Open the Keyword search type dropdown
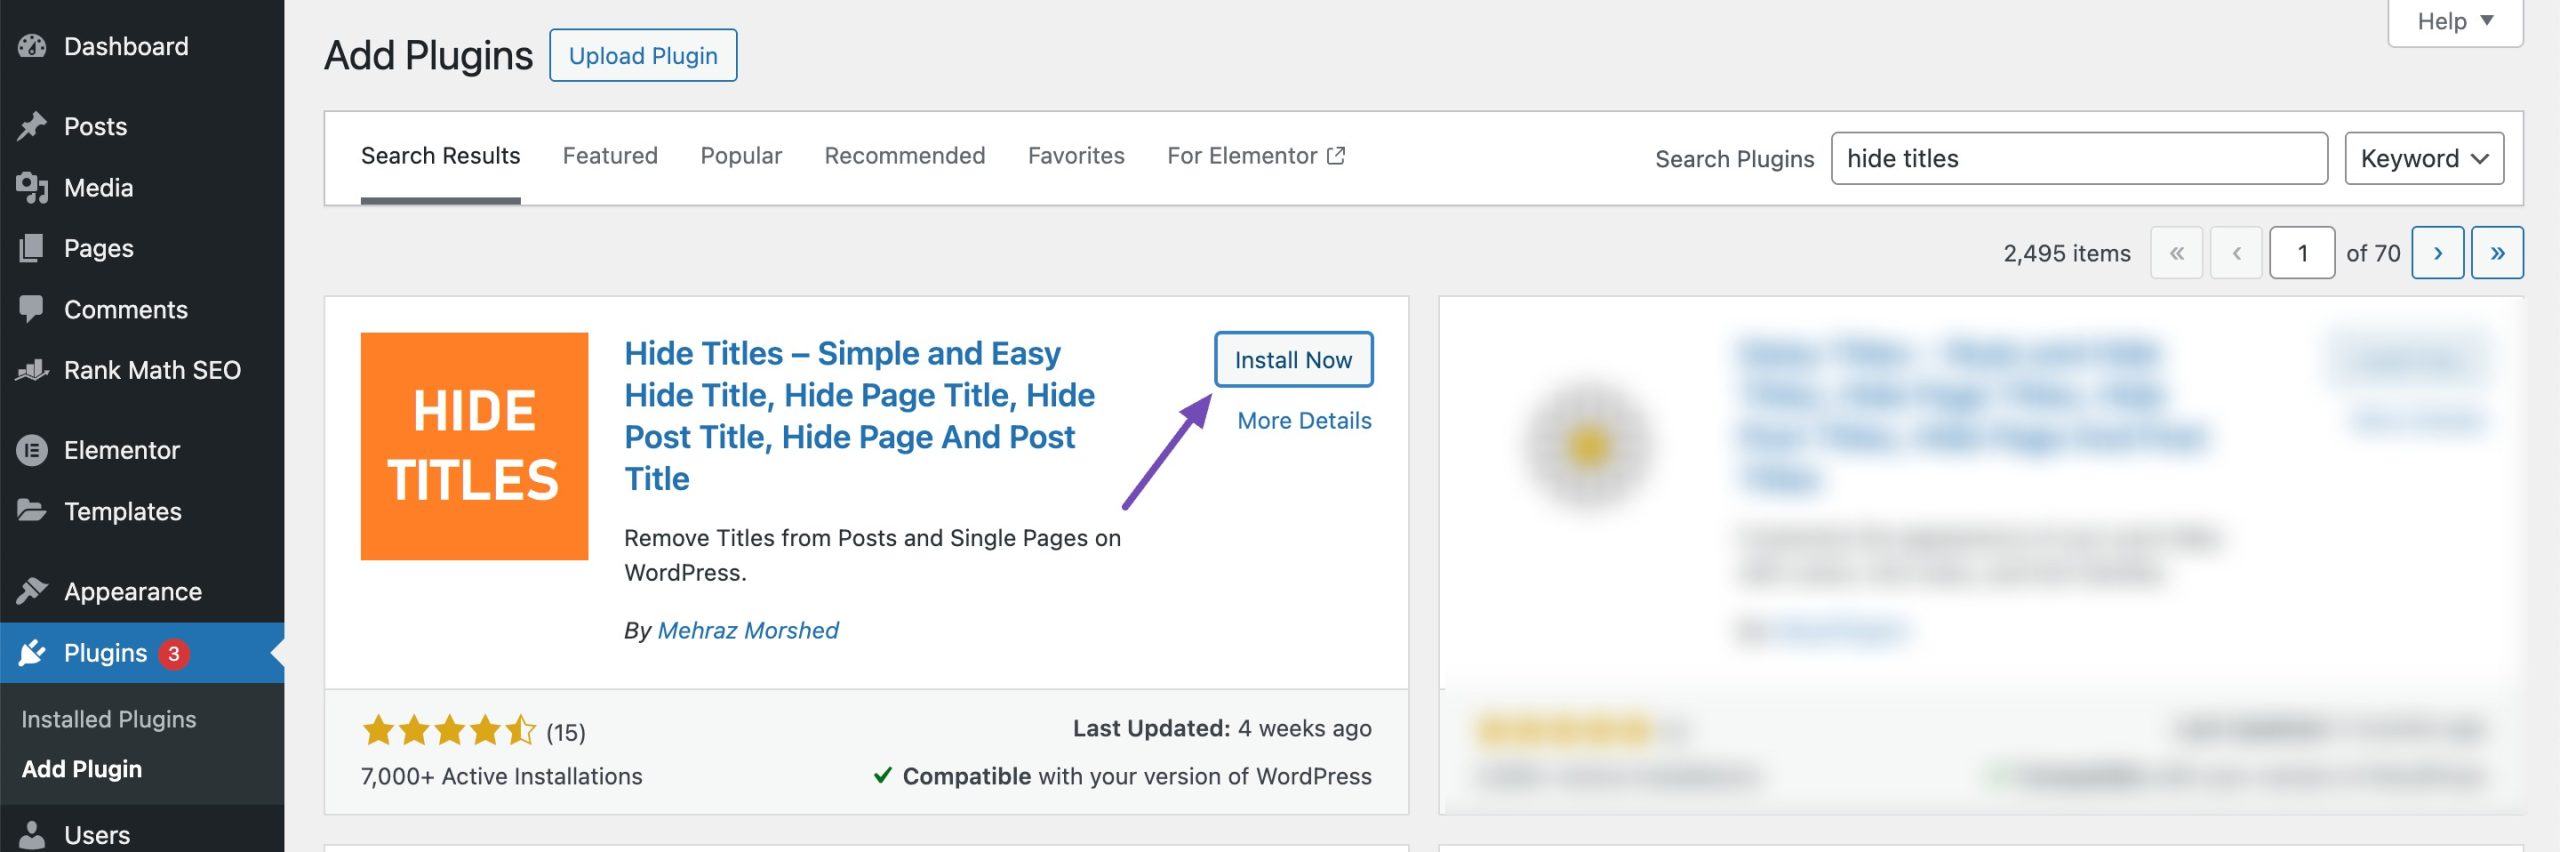Viewport: 2560px width, 852px height. click(2424, 158)
